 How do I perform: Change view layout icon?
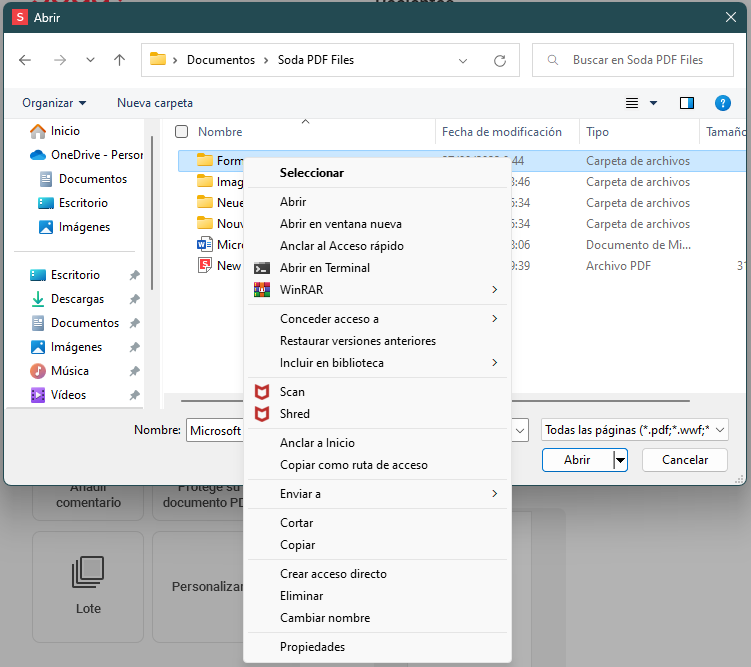(632, 103)
